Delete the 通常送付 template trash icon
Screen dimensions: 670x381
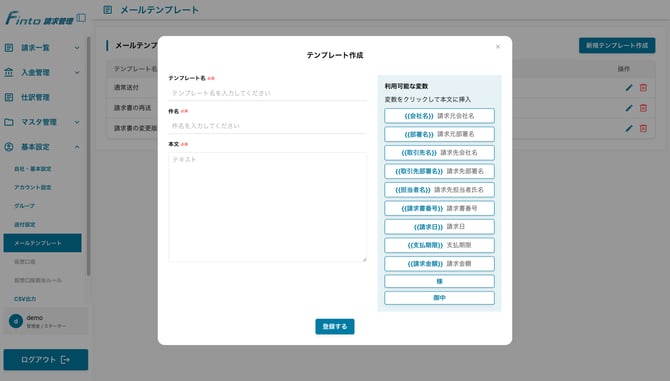tap(643, 88)
